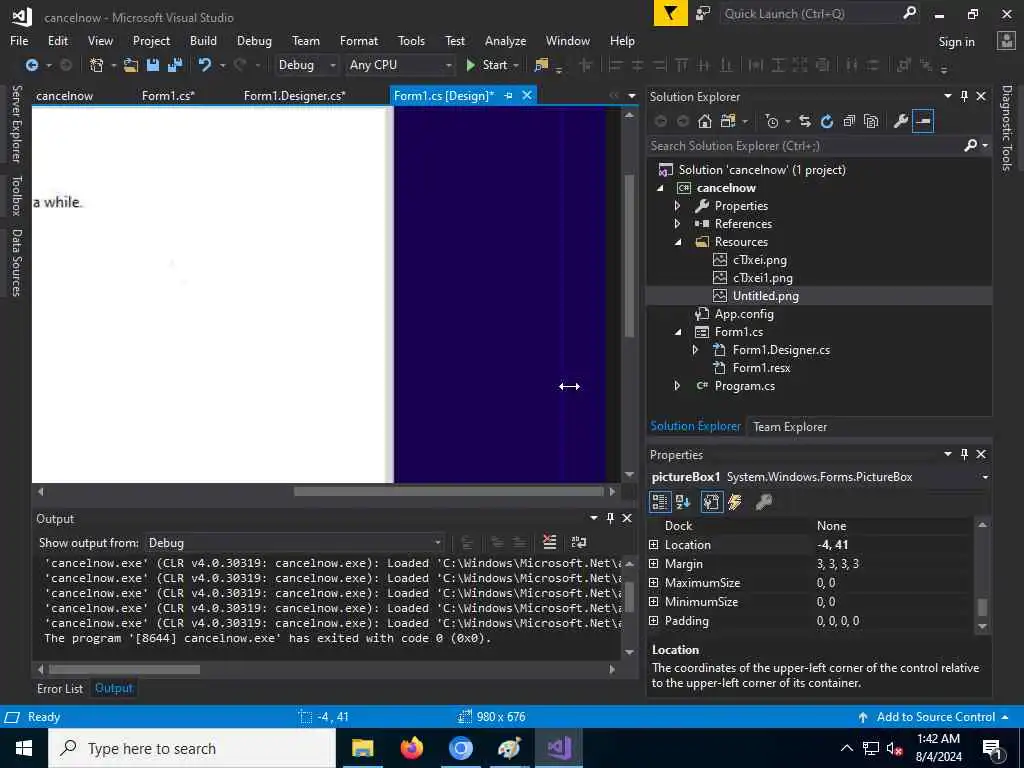Show Events lightning bolt in Properties panel
This screenshot has width=1024, height=768.
[735, 502]
